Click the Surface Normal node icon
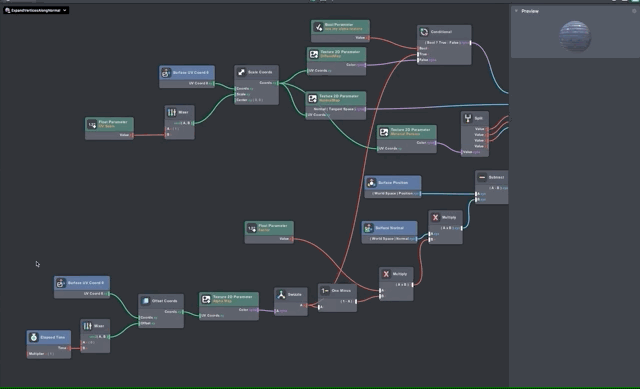Screen dimensions: 640x389 click(x=368, y=228)
